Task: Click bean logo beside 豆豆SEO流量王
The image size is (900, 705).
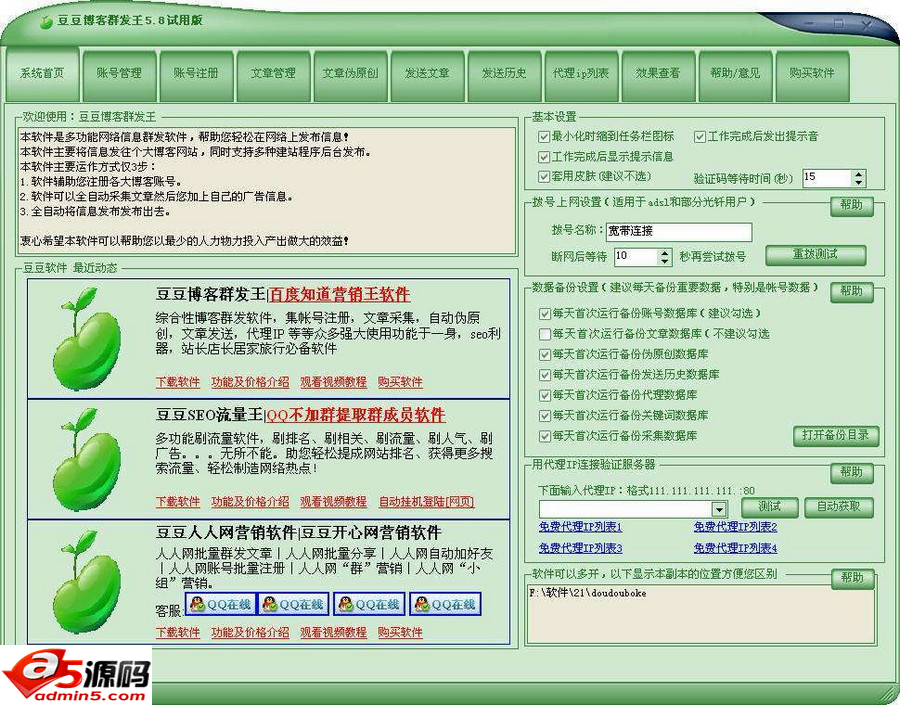Action: [86, 459]
